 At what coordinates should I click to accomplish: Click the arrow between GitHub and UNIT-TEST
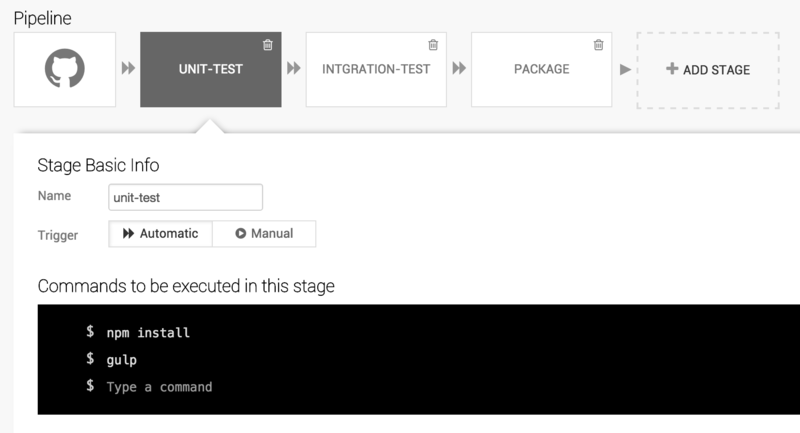point(128,68)
